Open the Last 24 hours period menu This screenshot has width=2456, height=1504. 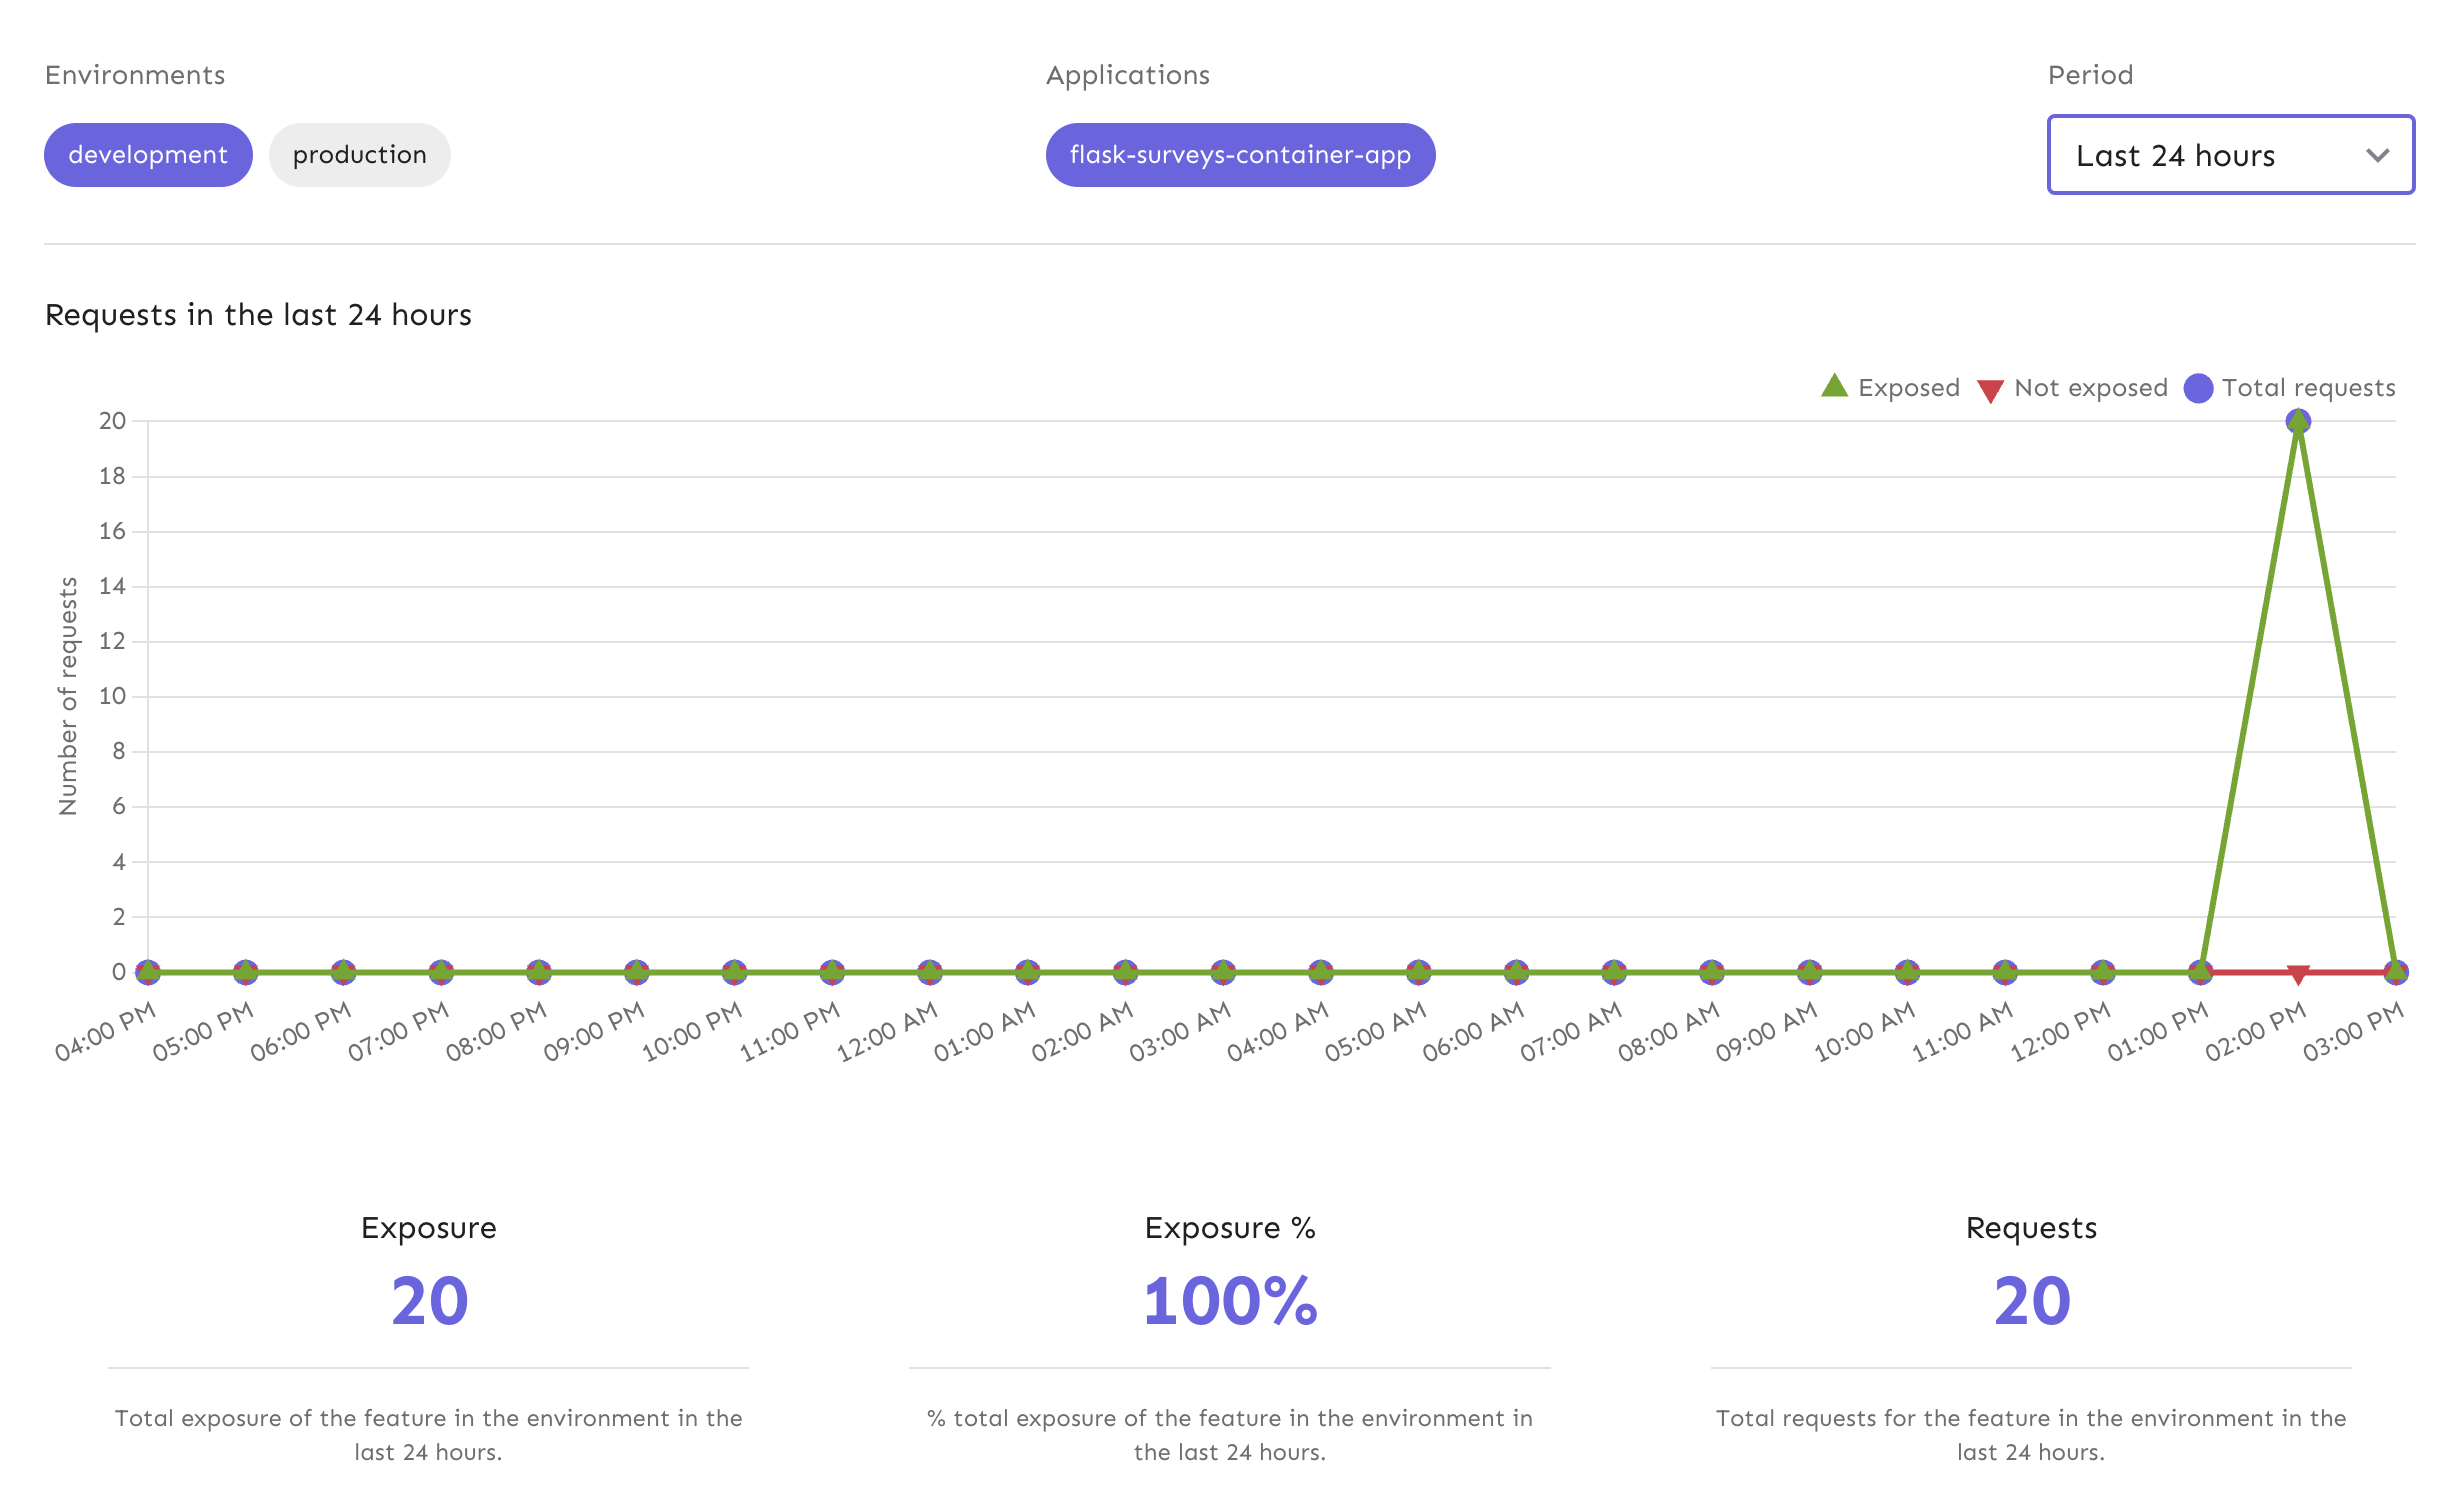[2228, 154]
